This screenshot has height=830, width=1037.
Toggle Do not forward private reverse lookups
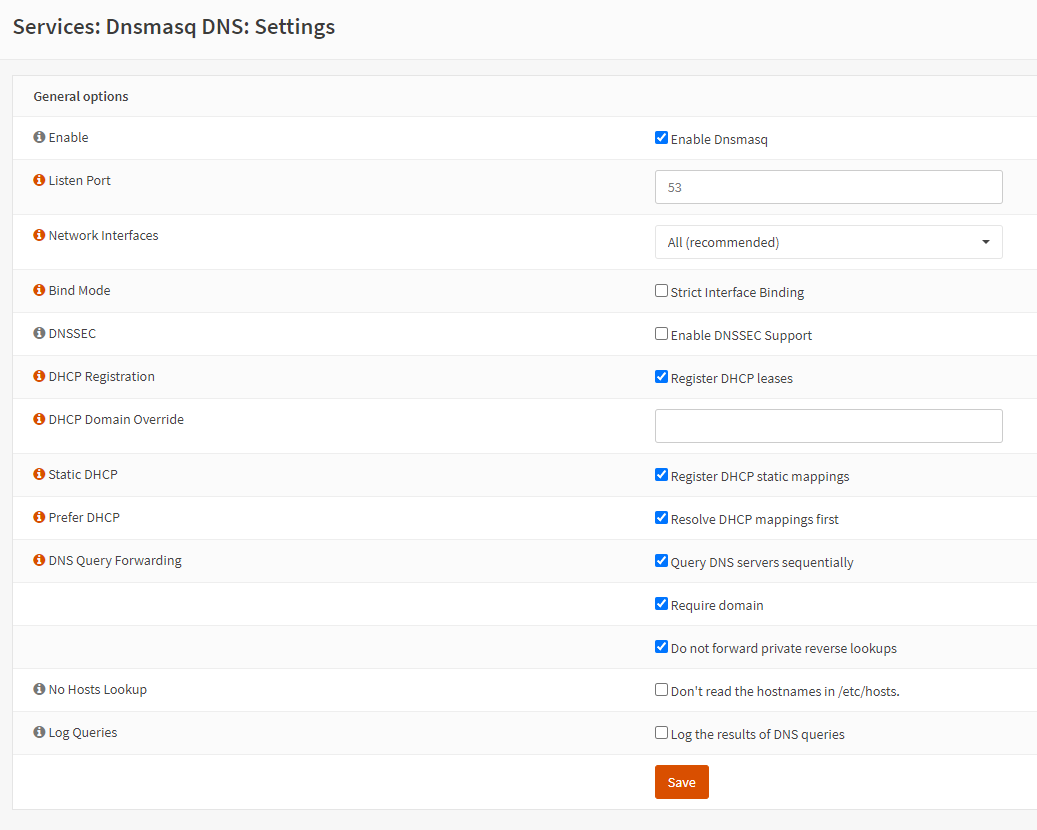661,646
